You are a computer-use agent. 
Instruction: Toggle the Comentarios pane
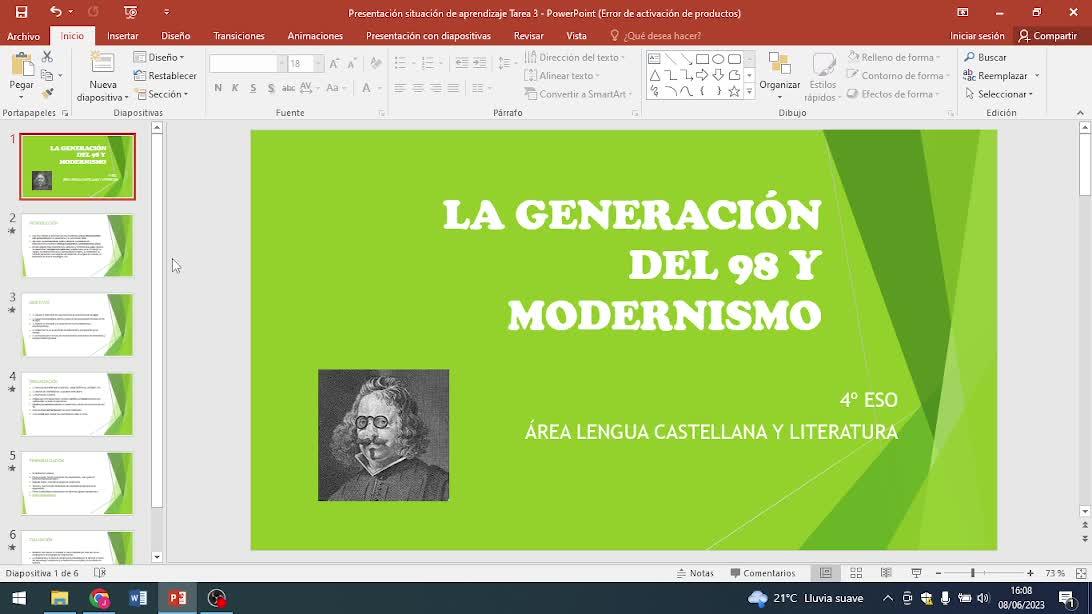(763, 573)
